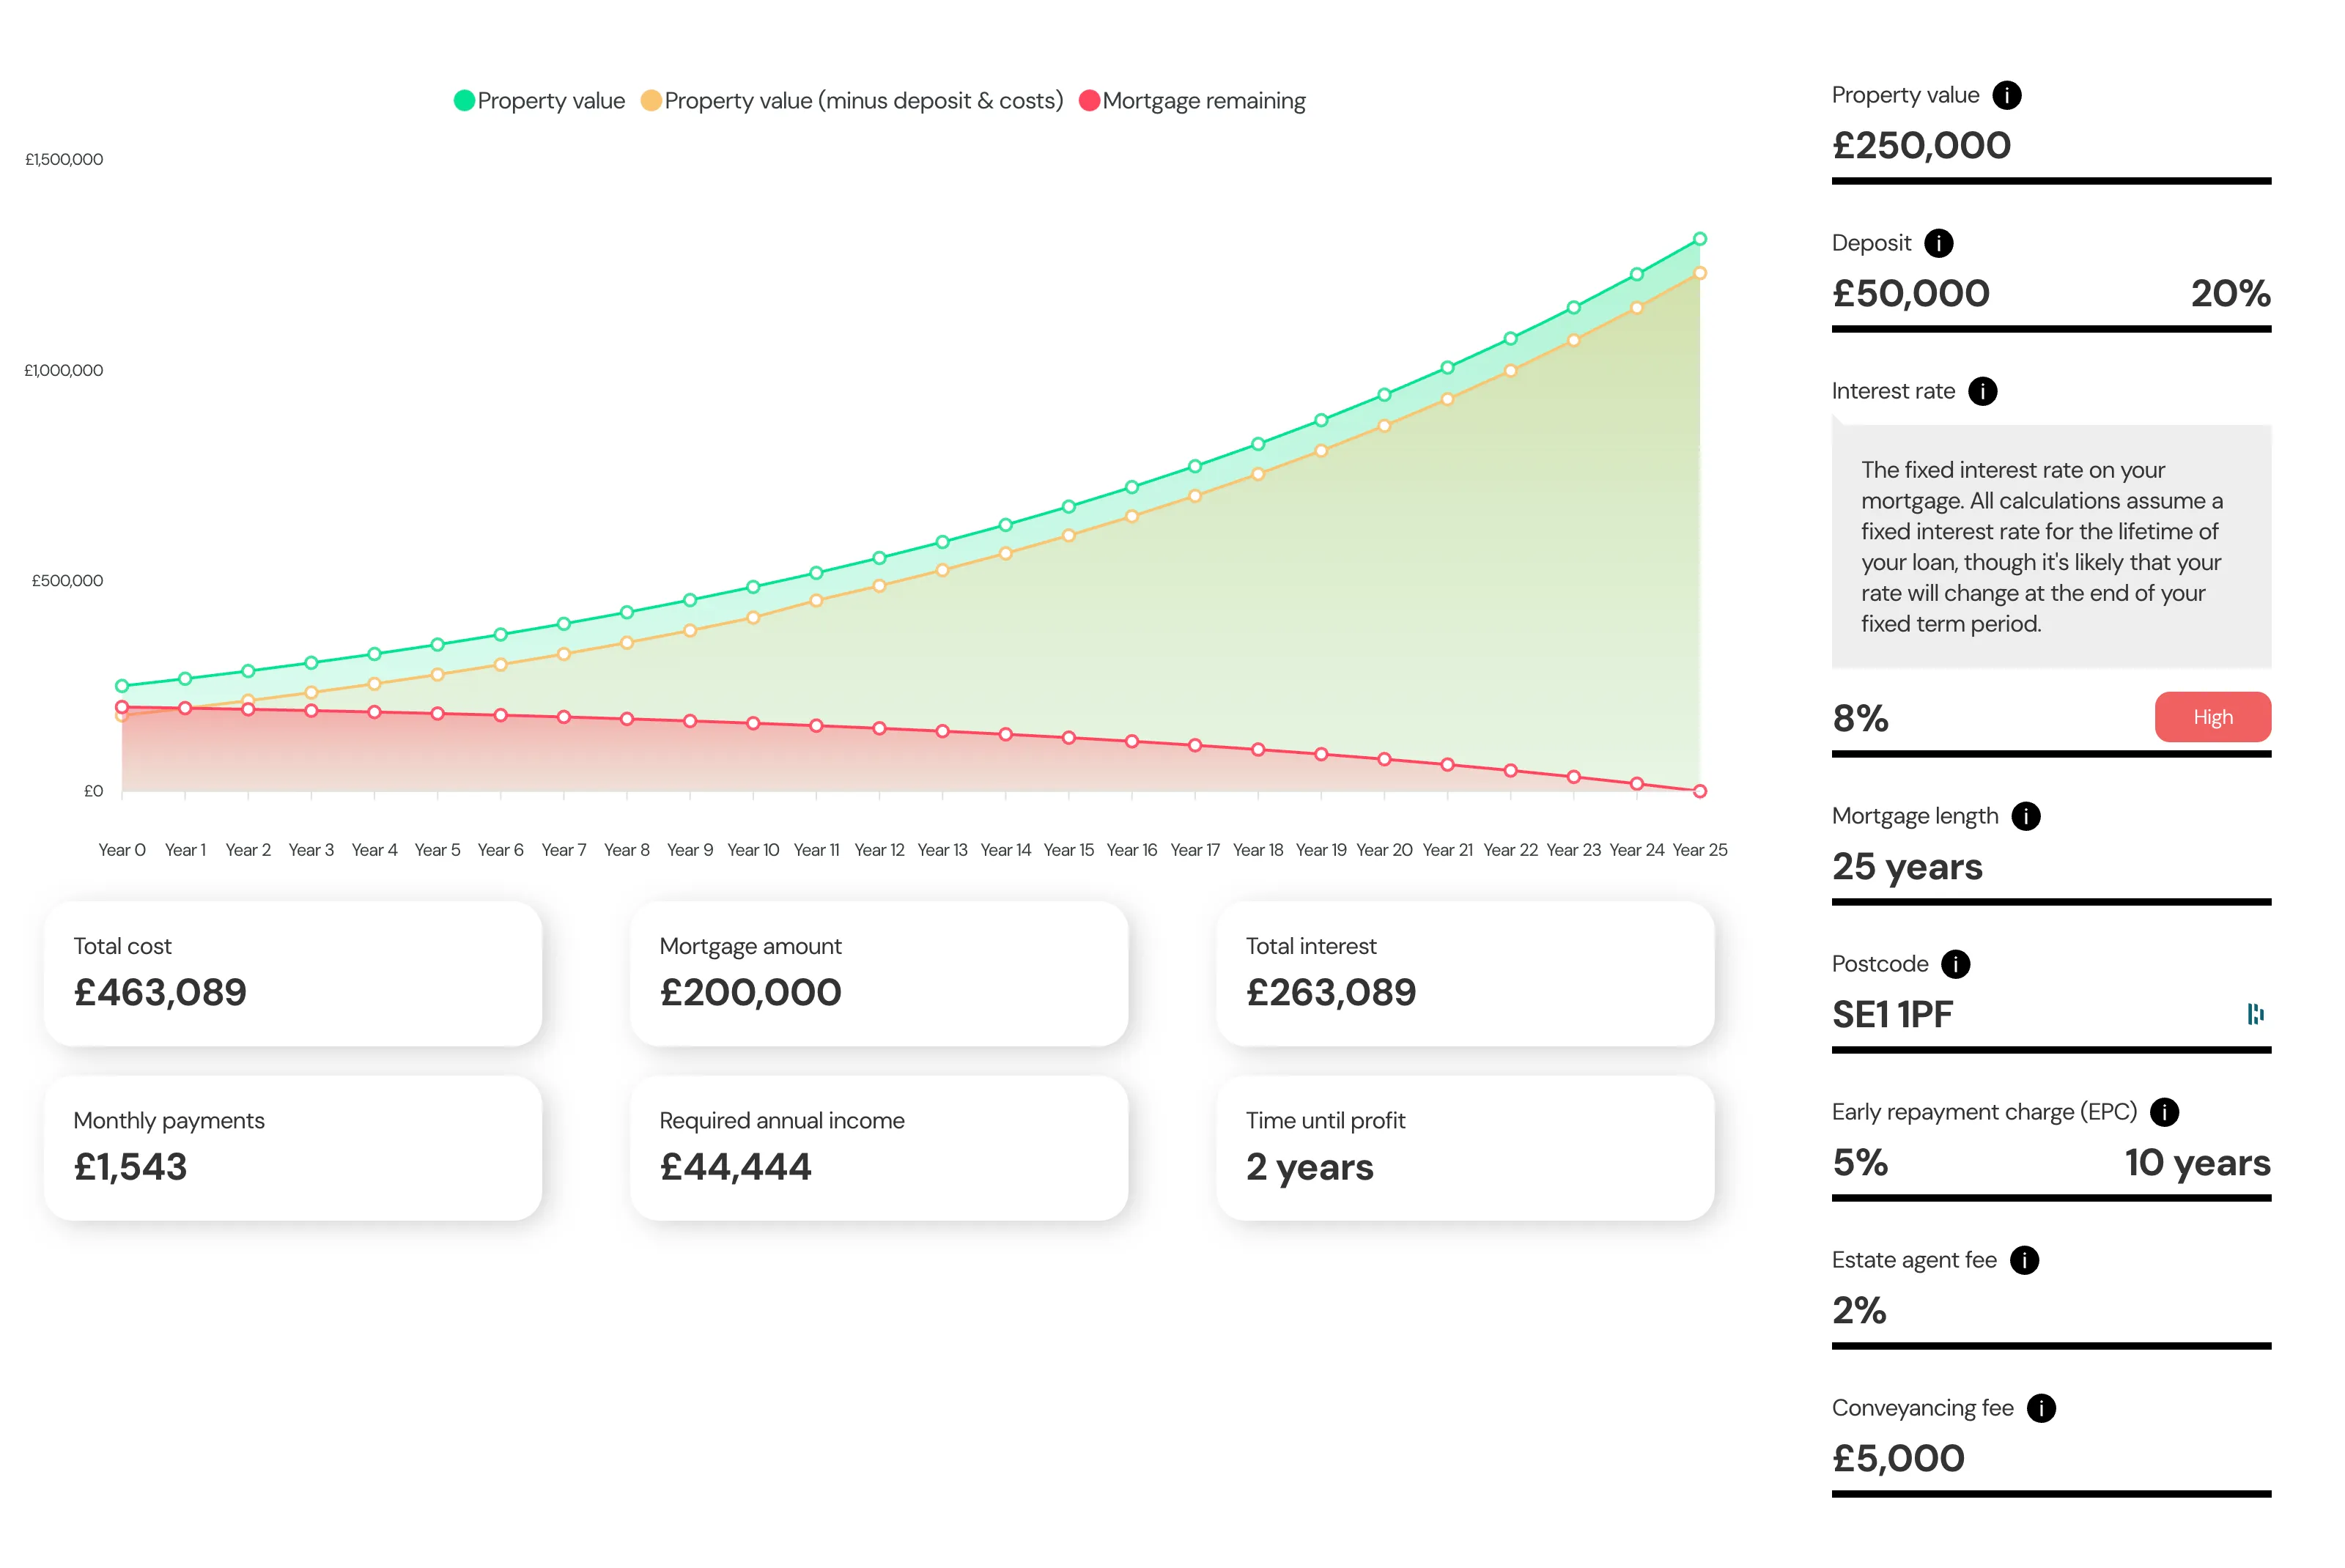Click the Year 25 property value data point

(x=1699, y=239)
